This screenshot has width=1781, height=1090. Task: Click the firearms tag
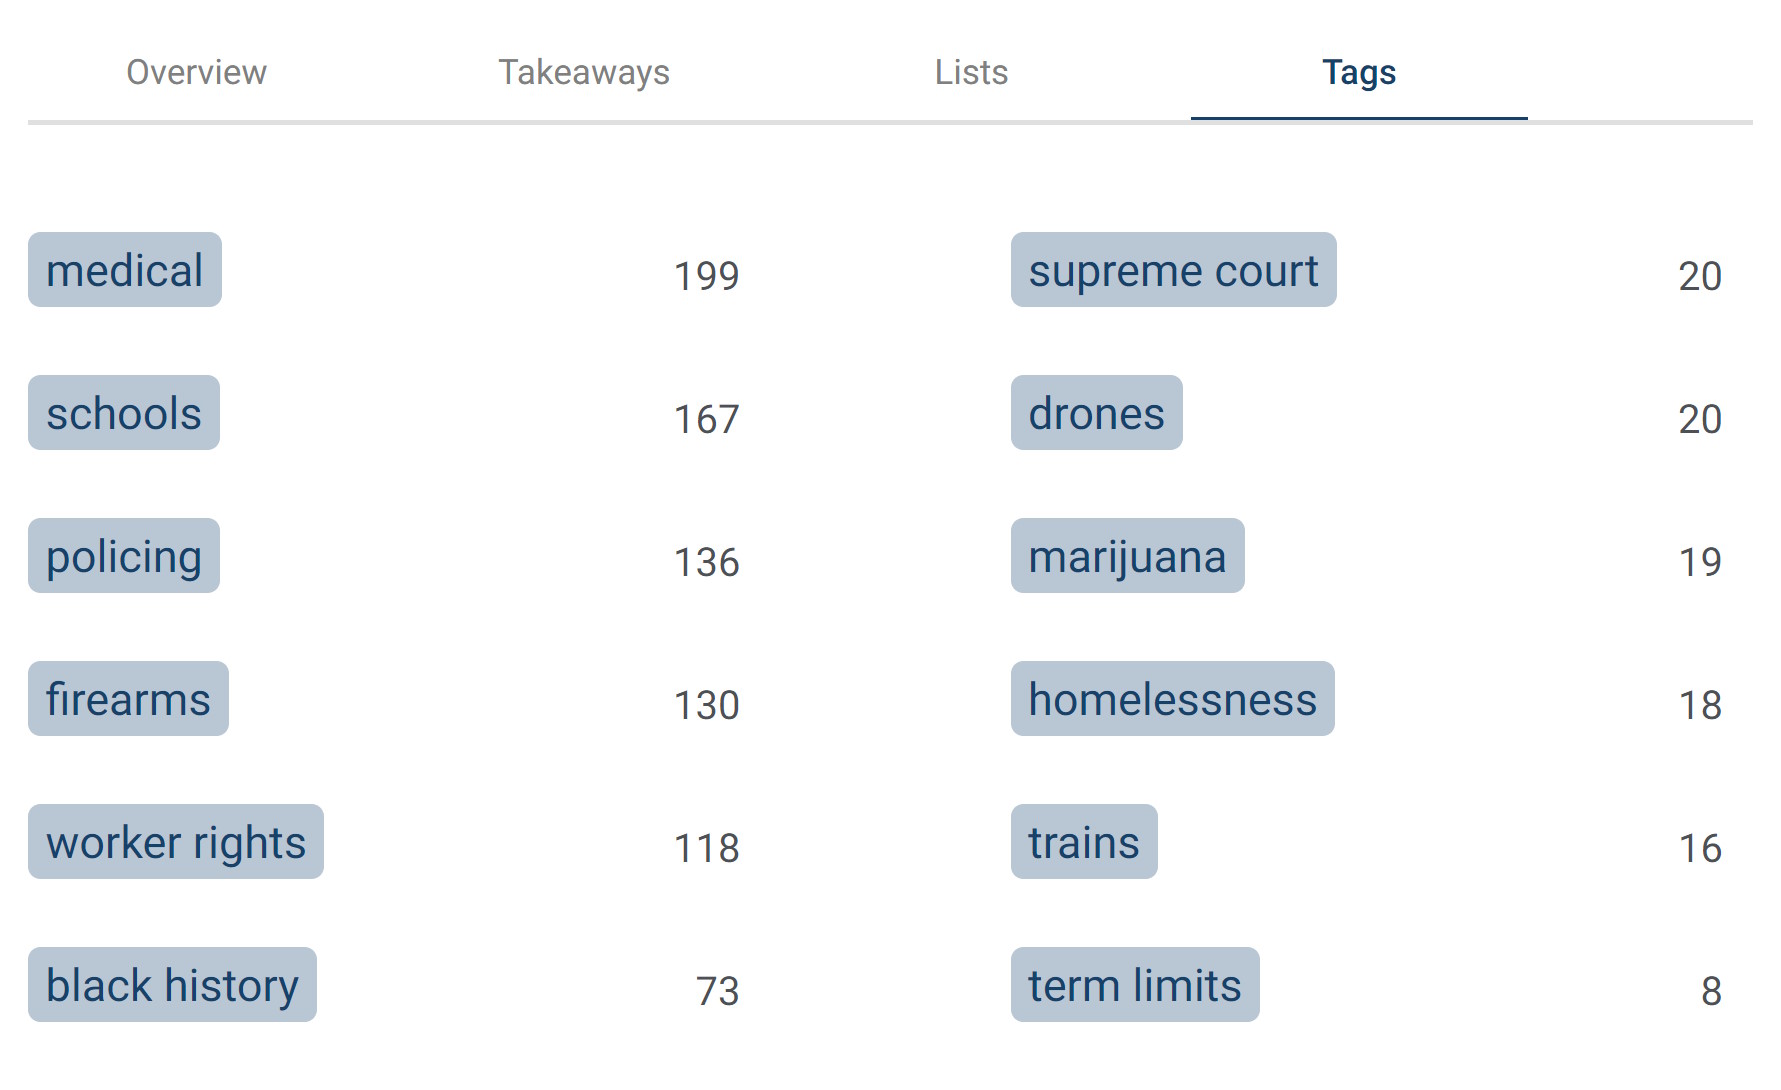128,700
